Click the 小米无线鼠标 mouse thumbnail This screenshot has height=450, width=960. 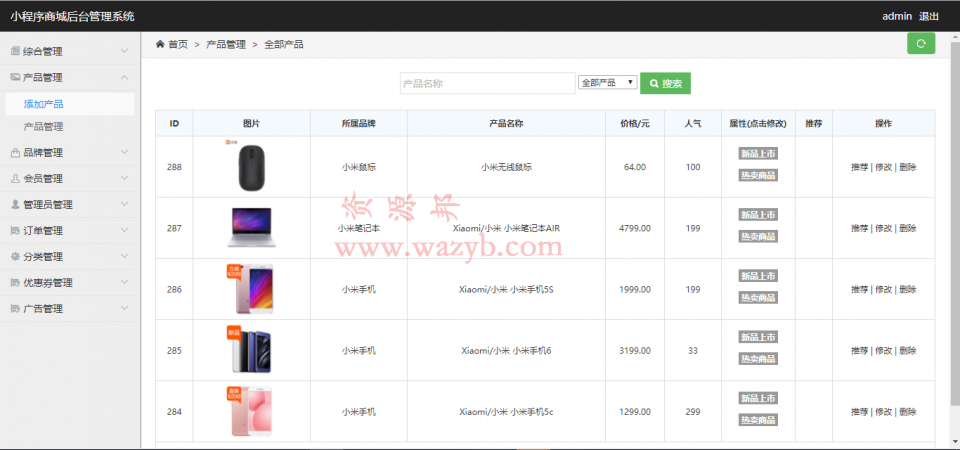coord(251,165)
